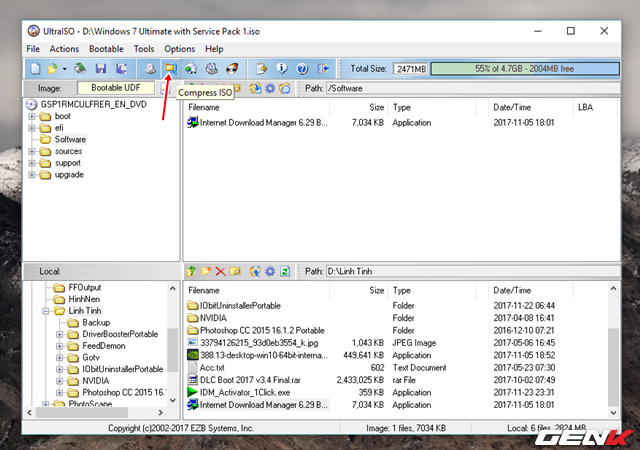The height and width of the screenshot is (450, 640).
Task: Open the File menu
Action: [x=33, y=49]
